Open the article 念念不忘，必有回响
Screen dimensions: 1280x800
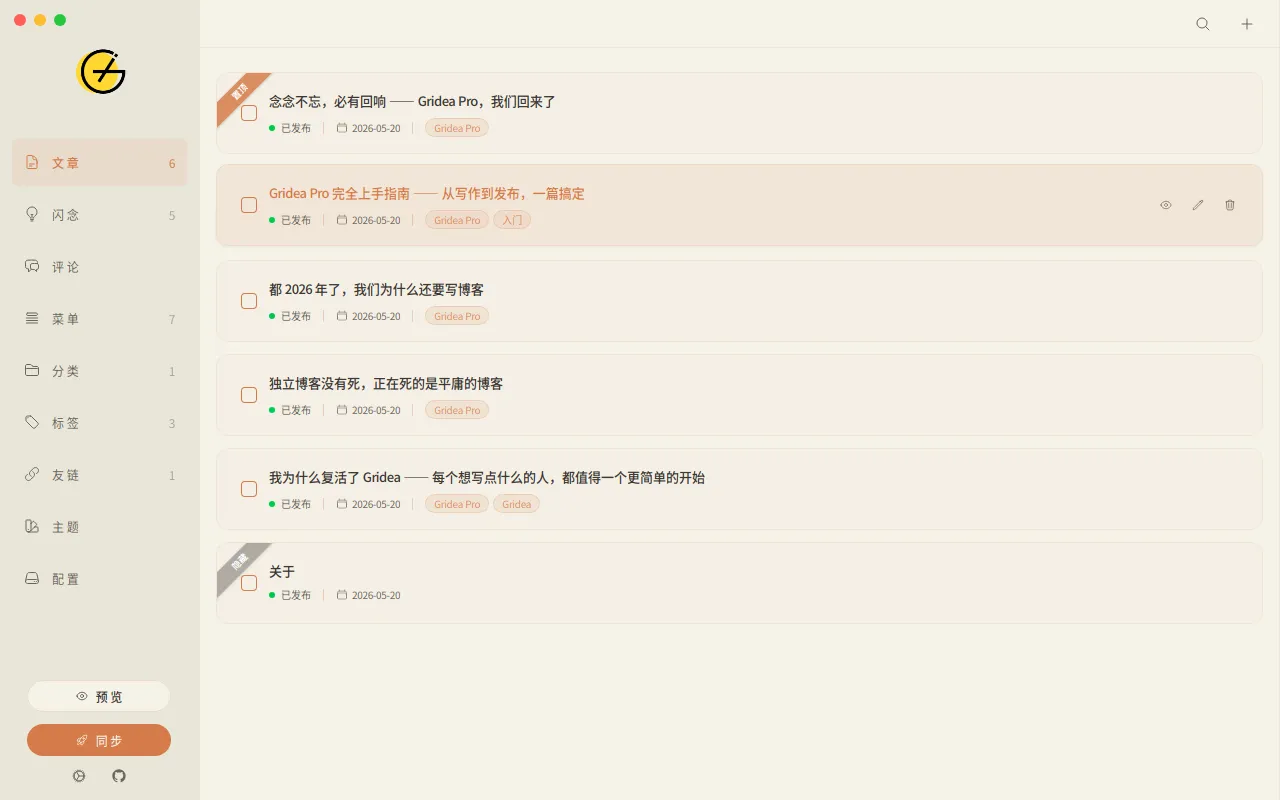(x=412, y=102)
